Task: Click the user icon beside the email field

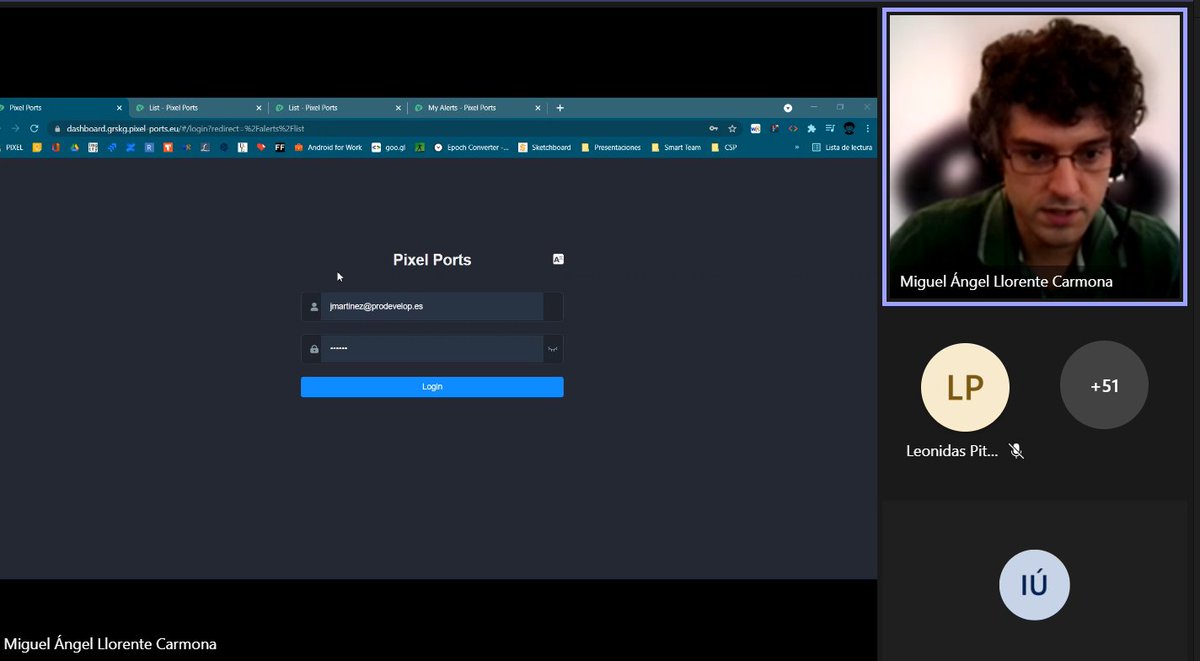Action: pos(314,307)
